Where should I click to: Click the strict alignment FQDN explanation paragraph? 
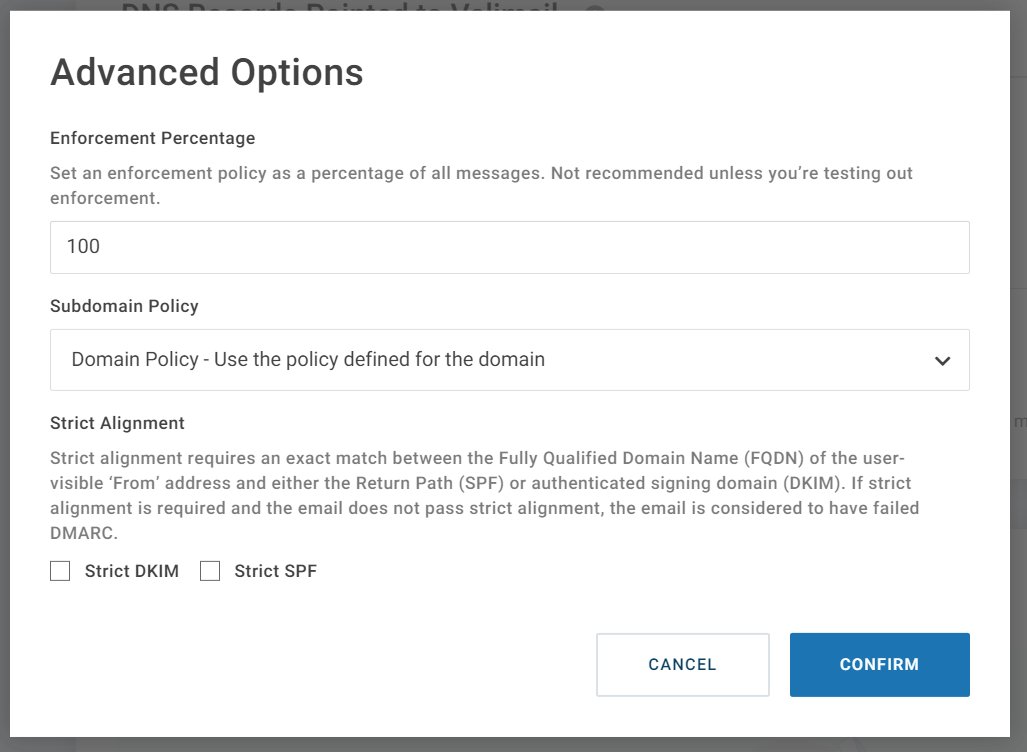pyautogui.click(x=485, y=495)
